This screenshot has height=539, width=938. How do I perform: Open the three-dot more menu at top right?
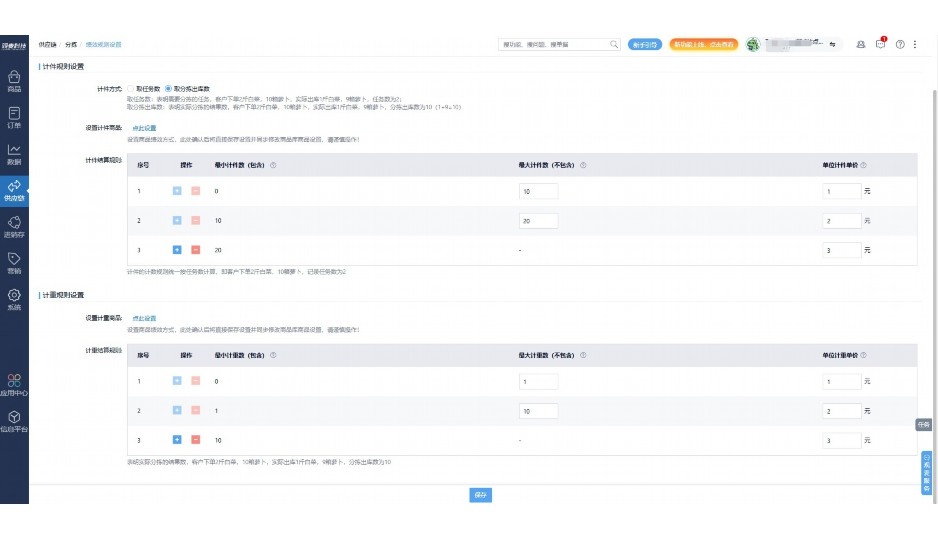tap(915, 45)
